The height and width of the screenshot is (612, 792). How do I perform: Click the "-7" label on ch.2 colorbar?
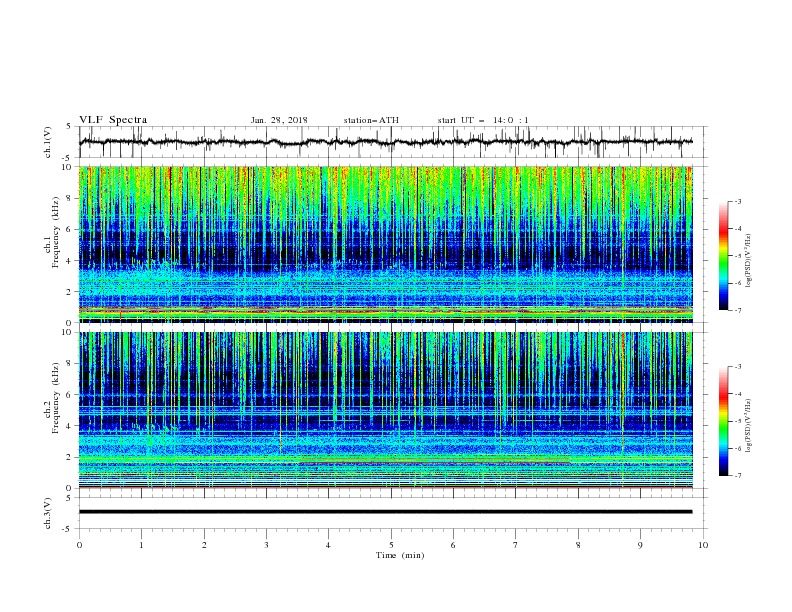pos(738,475)
